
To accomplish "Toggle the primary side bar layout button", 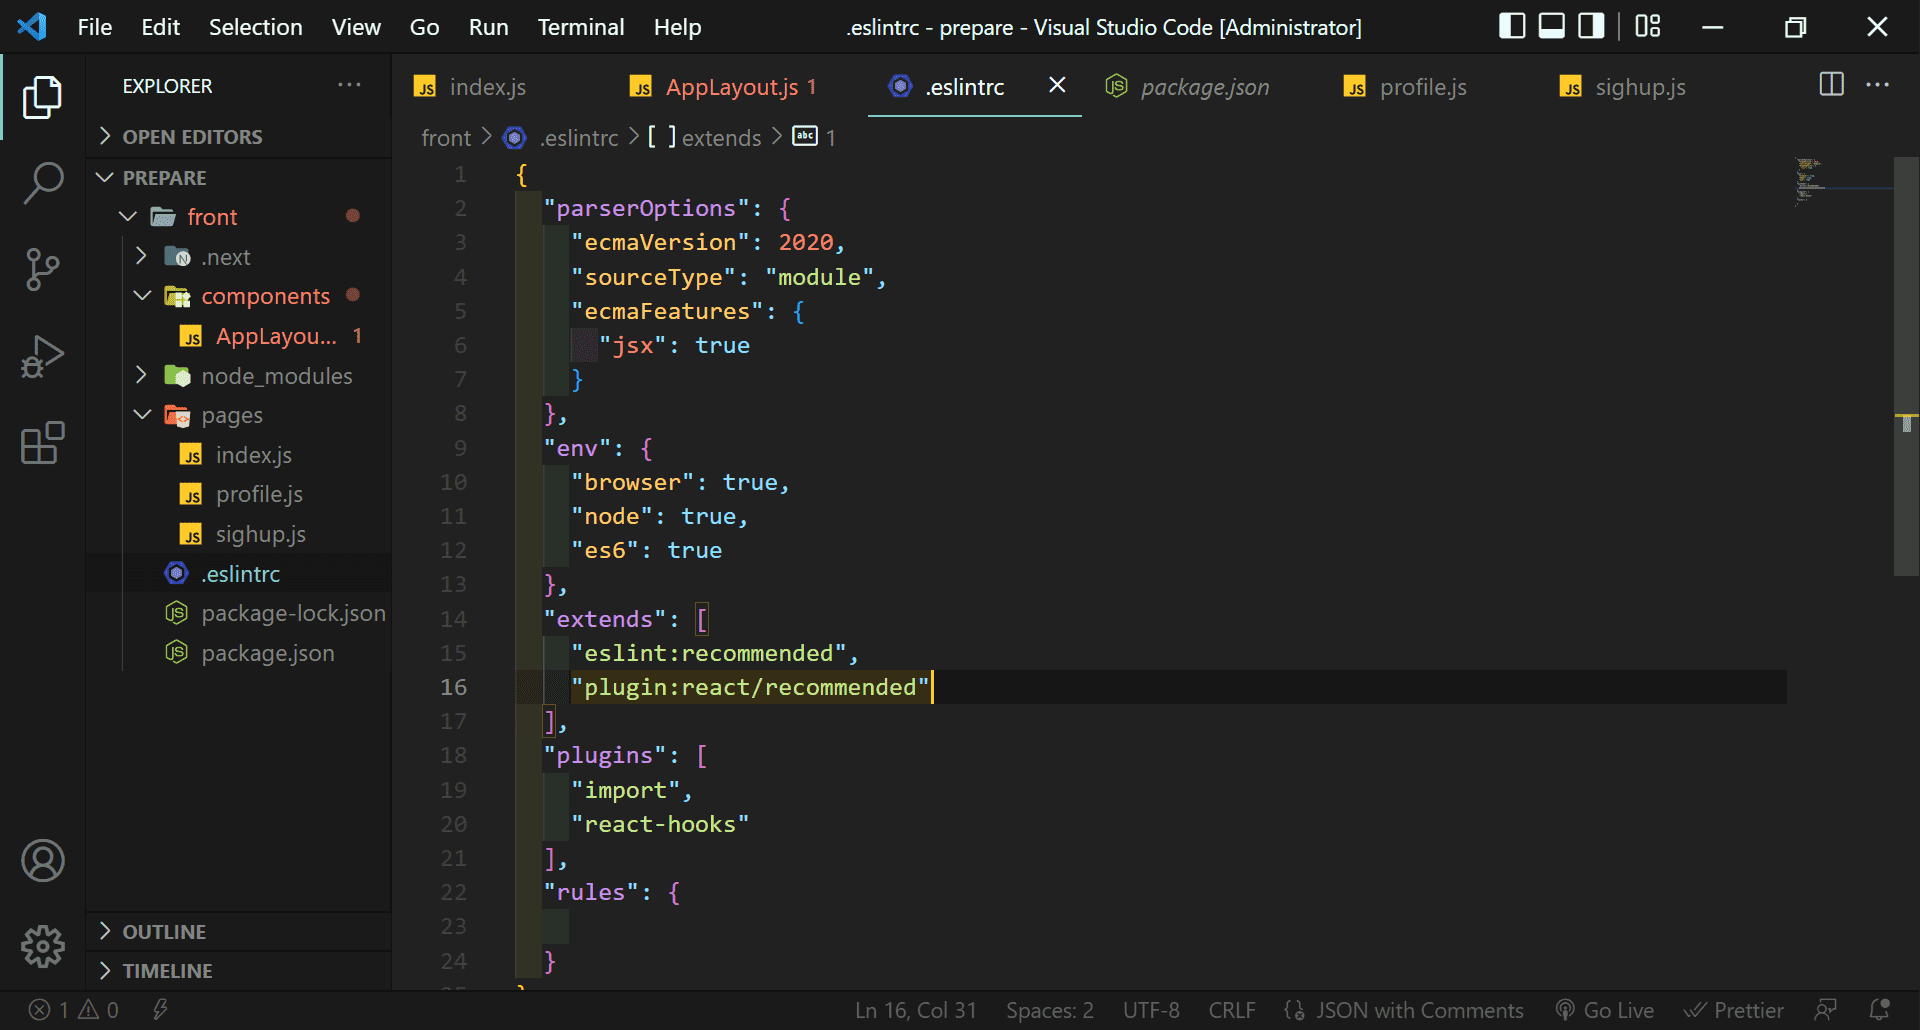I will click(x=1512, y=26).
